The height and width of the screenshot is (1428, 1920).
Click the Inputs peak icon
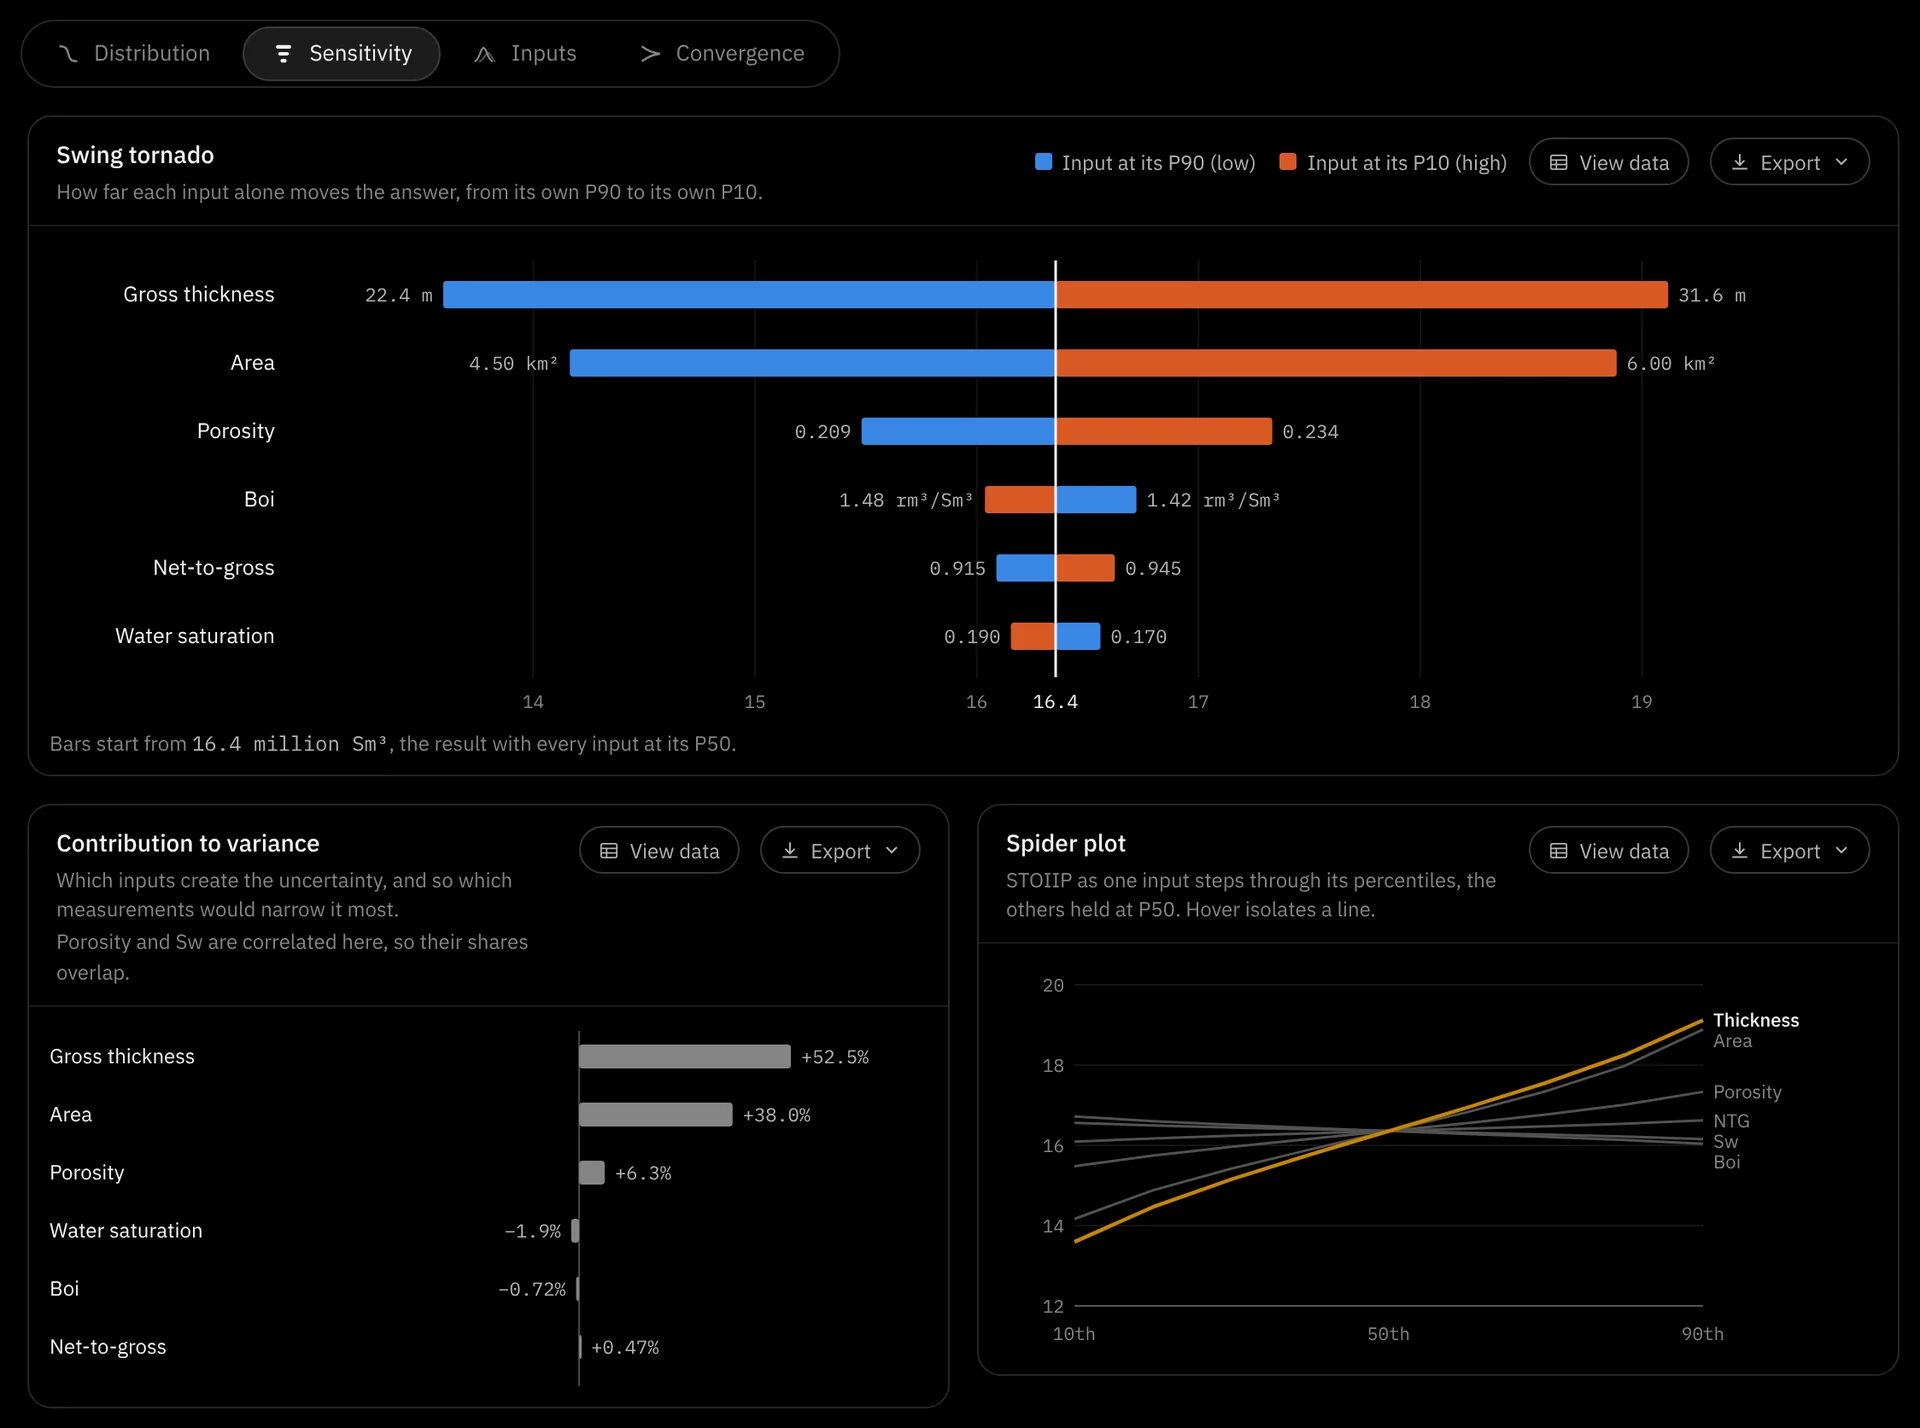pyautogui.click(x=485, y=54)
